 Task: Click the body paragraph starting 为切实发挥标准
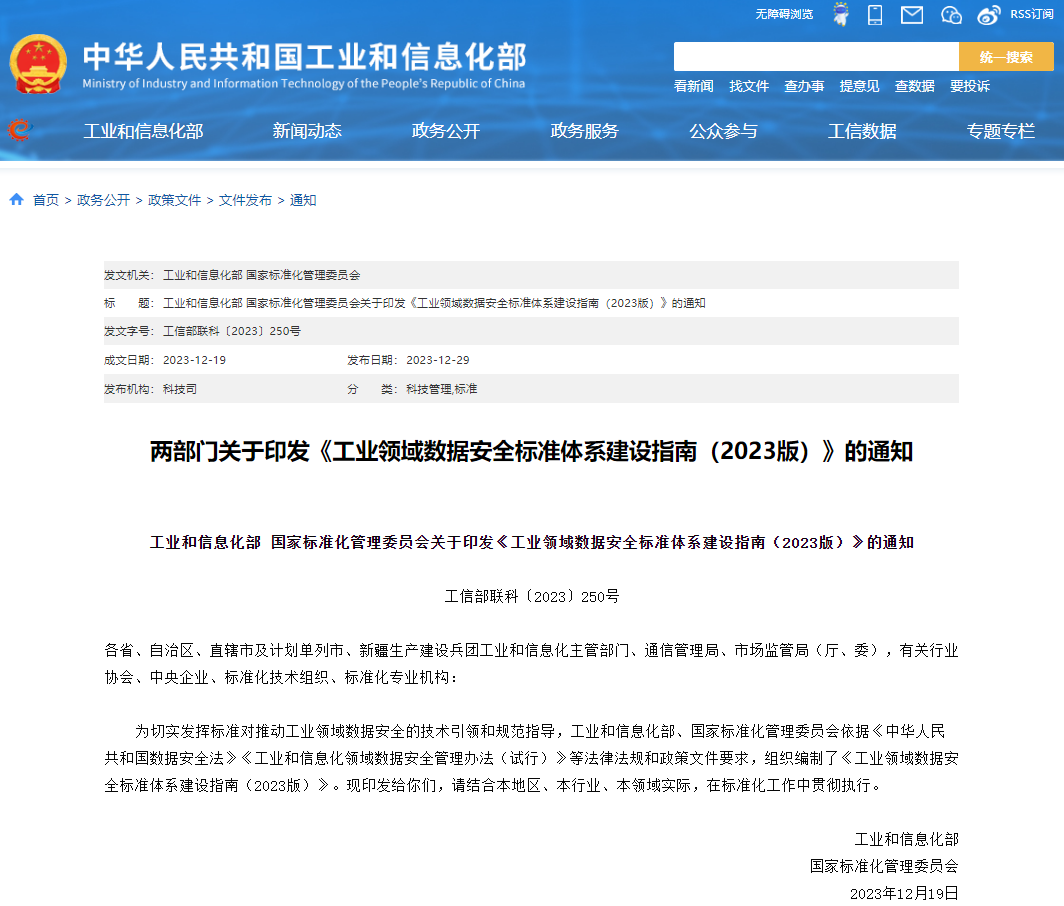click(531, 758)
